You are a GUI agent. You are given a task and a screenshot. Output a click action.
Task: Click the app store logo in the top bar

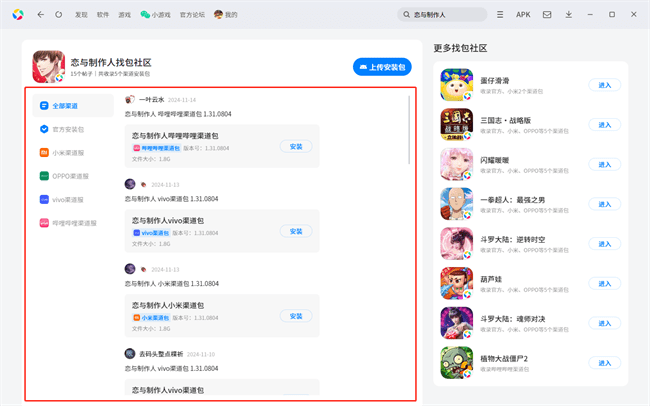click(18, 15)
